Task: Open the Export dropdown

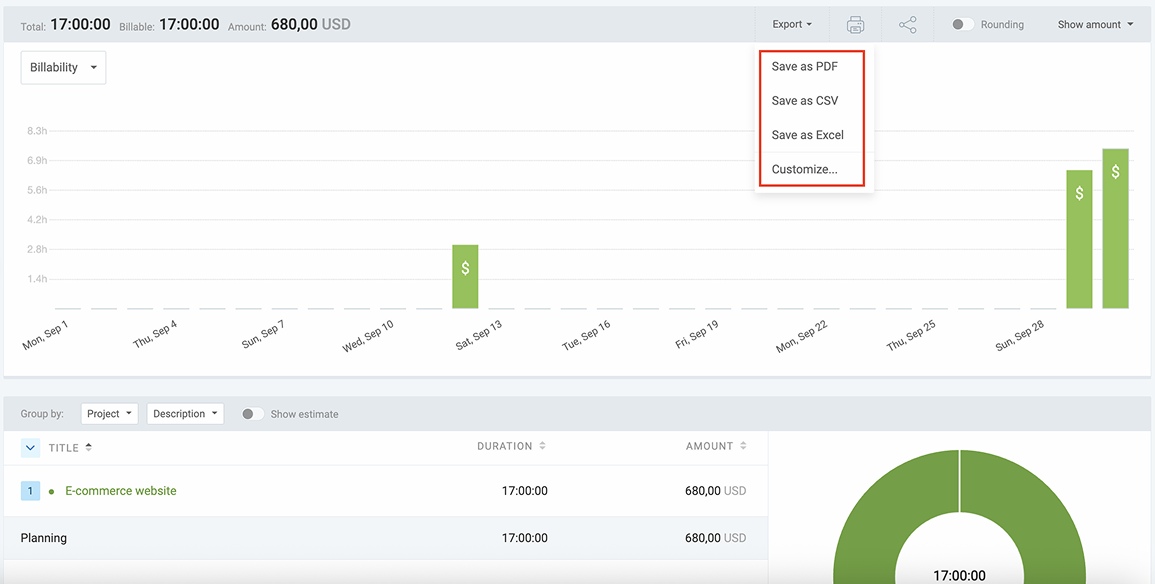Action: 791,23
